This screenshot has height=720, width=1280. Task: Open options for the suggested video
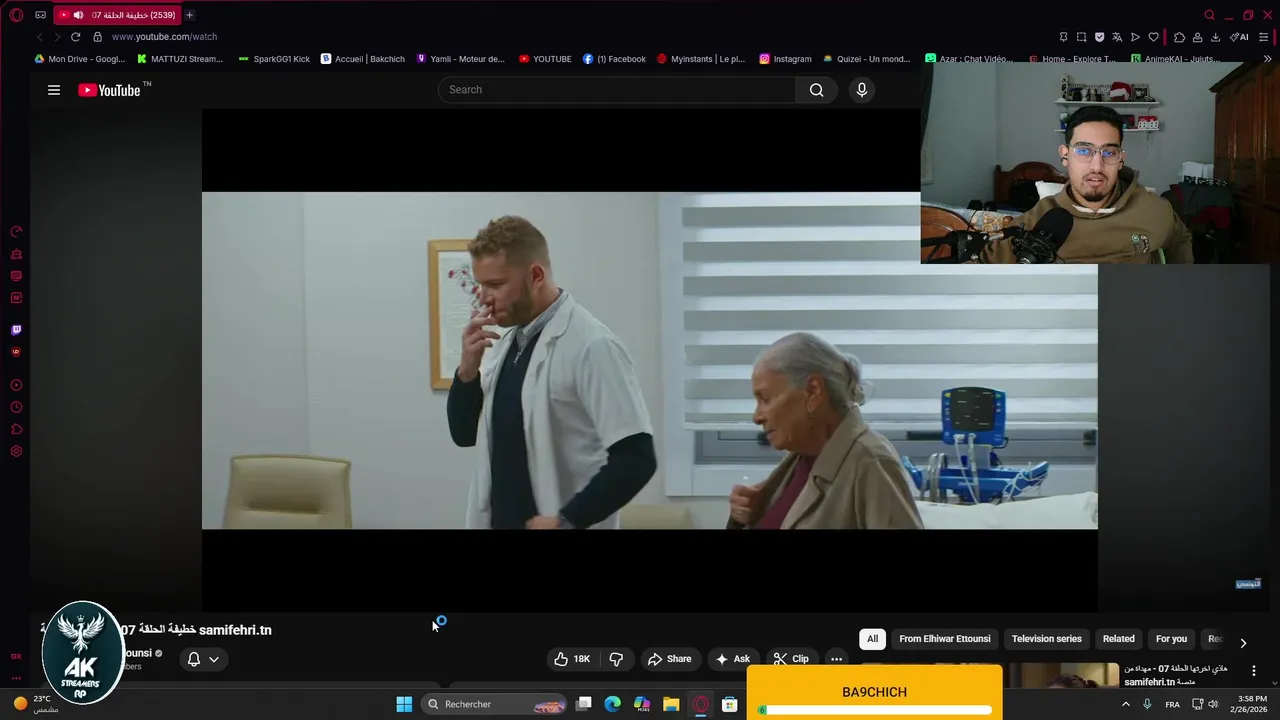1254,671
